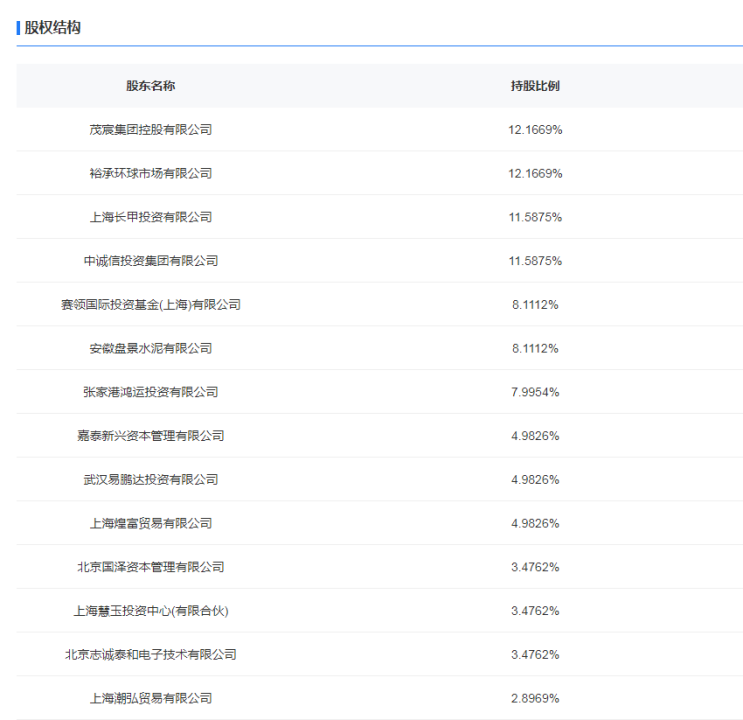Viewport: 743px width, 720px height.
Task: Select 8.1112% in the 赛领国际 row
Action: click(x=535, y=305)
